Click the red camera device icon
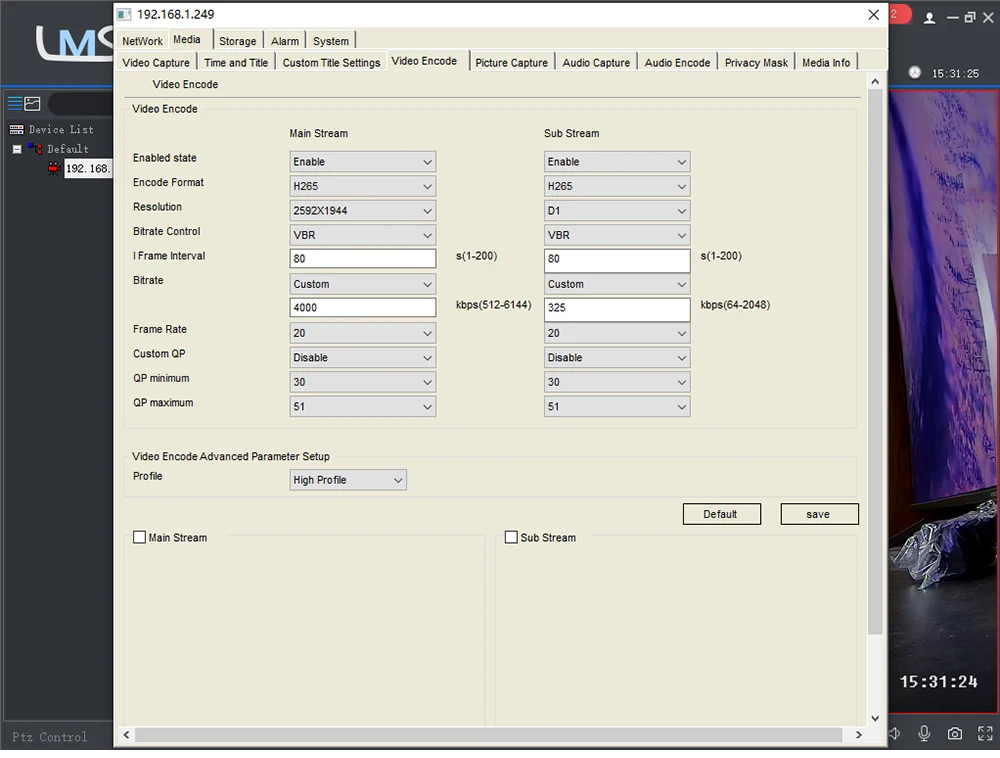The height and width of the screenshot is (758, 1000). pyautogui.click(x=54, y=168)
